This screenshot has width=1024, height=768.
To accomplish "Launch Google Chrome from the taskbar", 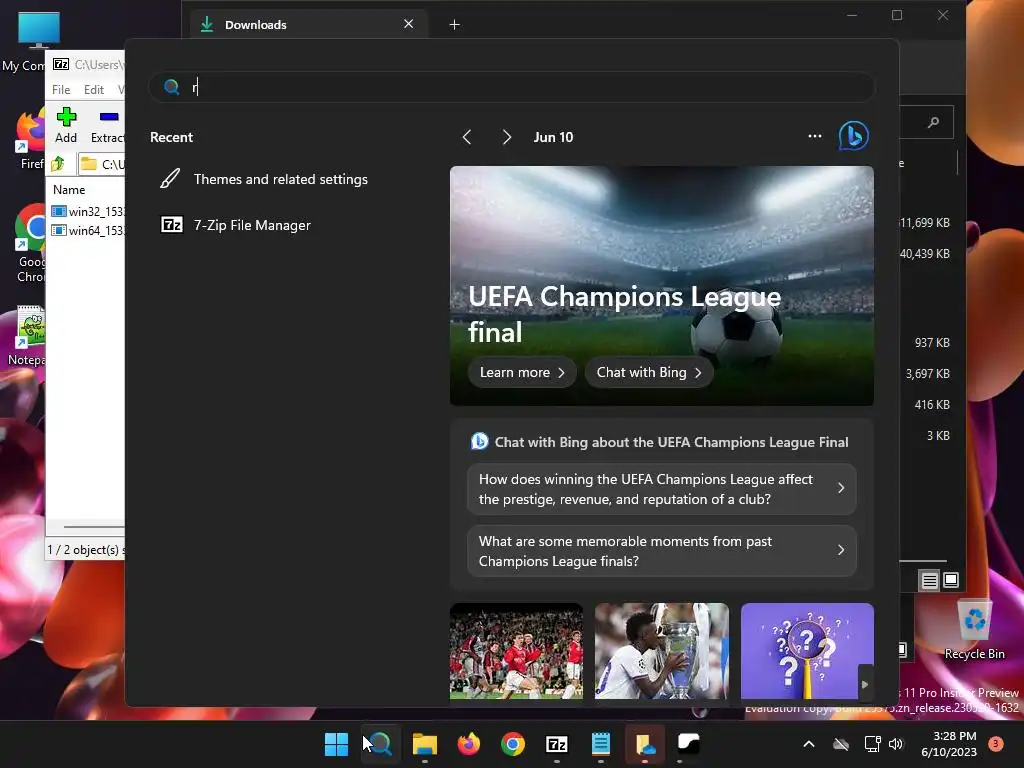I will (x=513, y=744).
